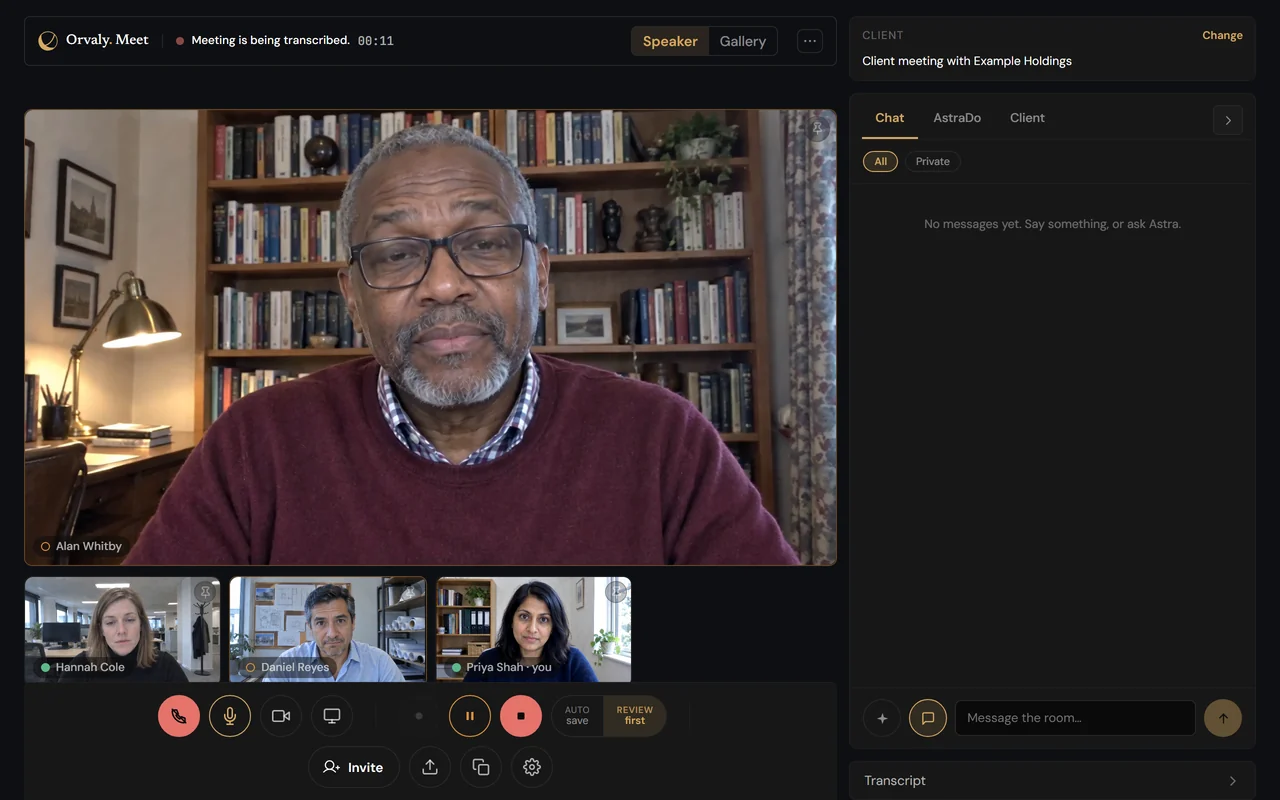Switch to Gallery view
Viewport: 1280px width, 800px height.
(x=743, y=41)
